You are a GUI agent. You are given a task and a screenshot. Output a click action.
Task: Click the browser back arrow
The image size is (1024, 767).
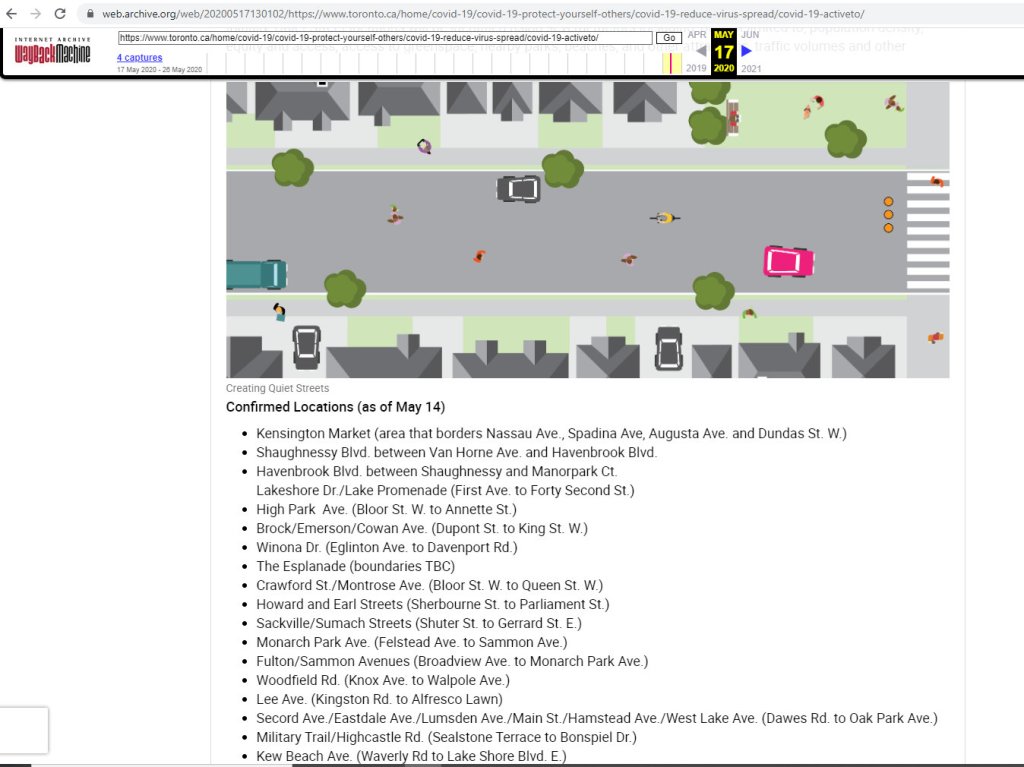(x=12, y=14)
